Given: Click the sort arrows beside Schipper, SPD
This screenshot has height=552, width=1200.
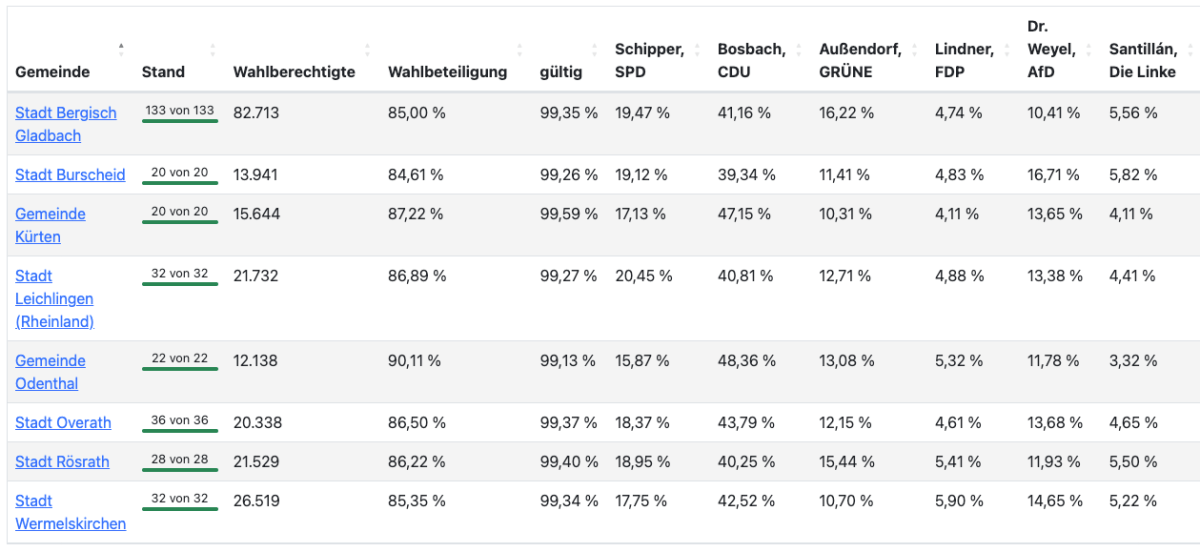Looking at the screenshot, I should pyautogui.click(x=697, y=49).
